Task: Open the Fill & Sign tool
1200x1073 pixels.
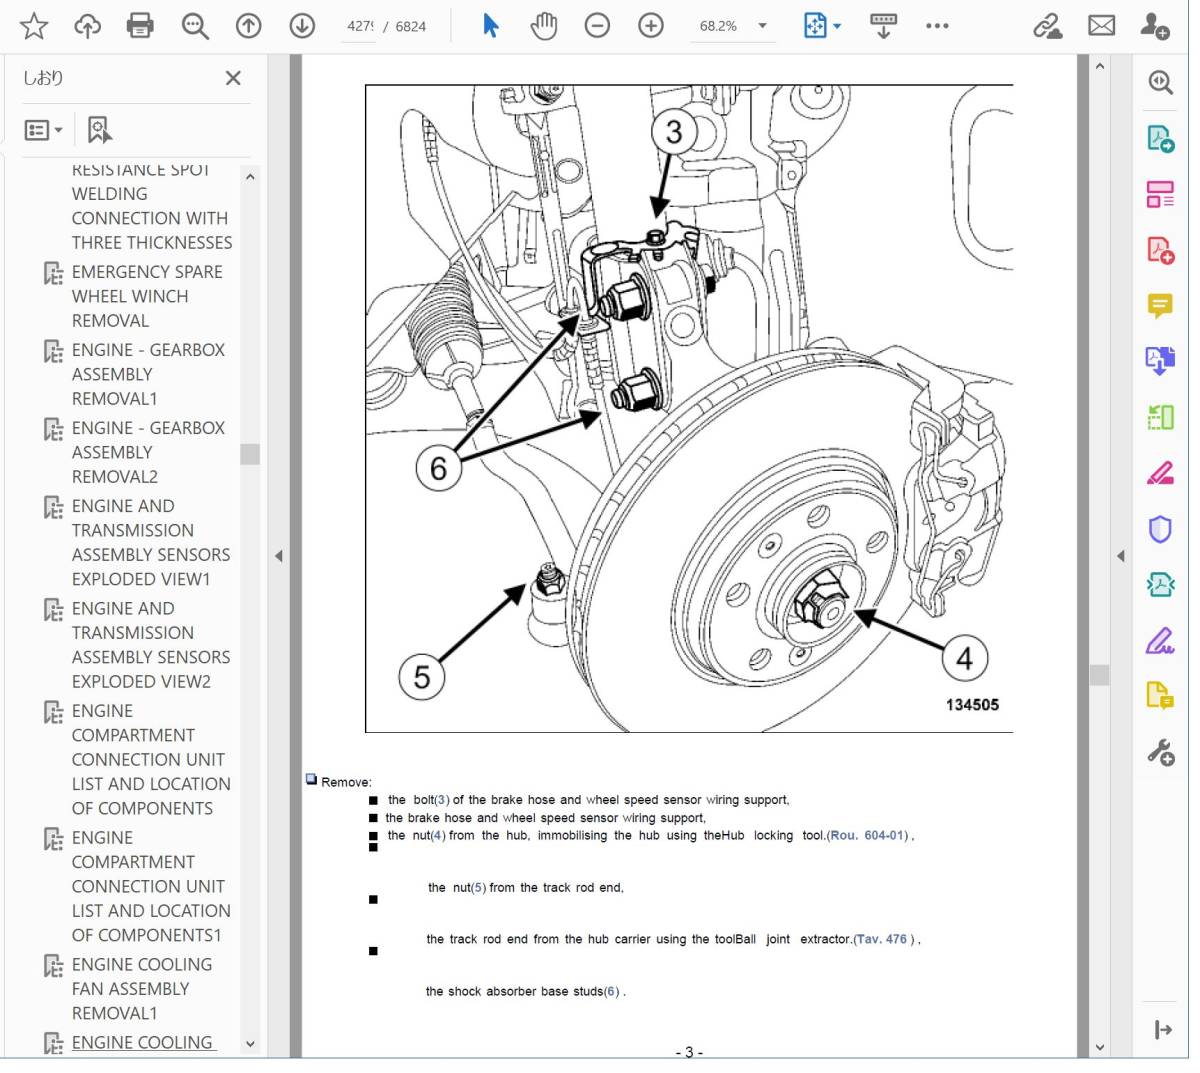Action: point(1160,640)
